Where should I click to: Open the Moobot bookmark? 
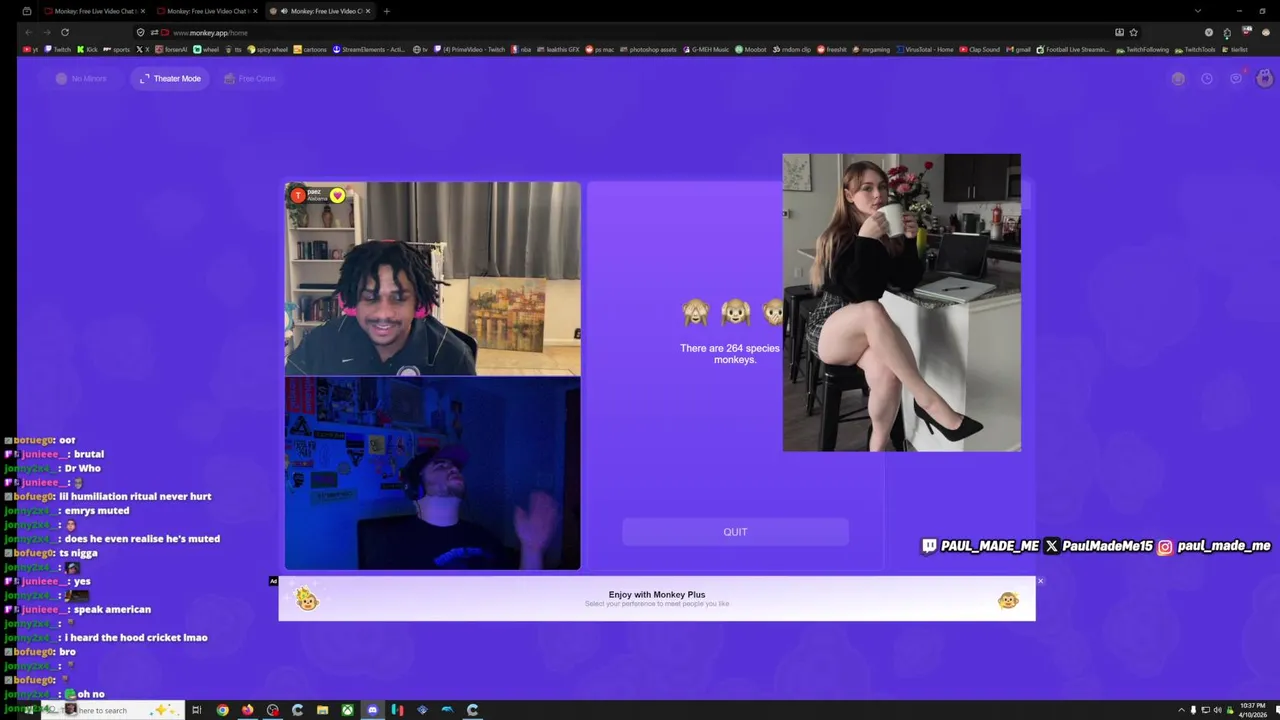click(x=751, y=49)
